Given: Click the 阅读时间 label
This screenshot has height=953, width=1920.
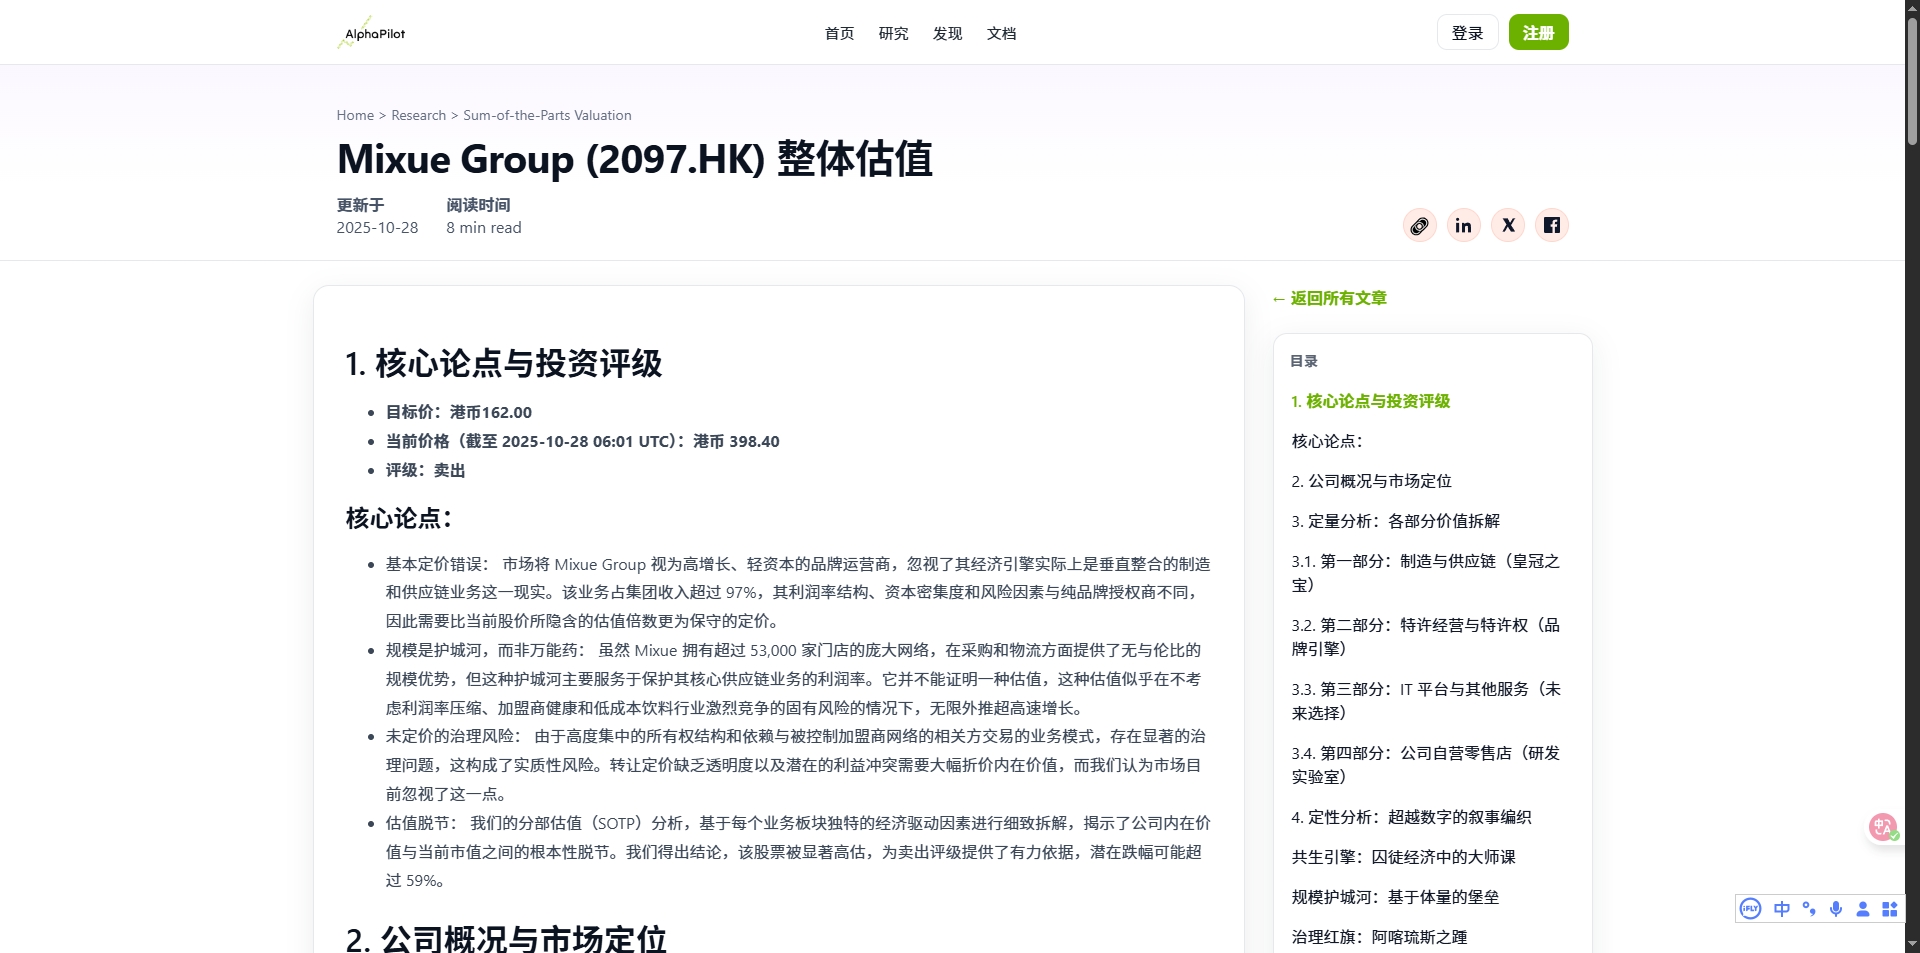Looking at the screenshot, I should [x=478, y=205].
